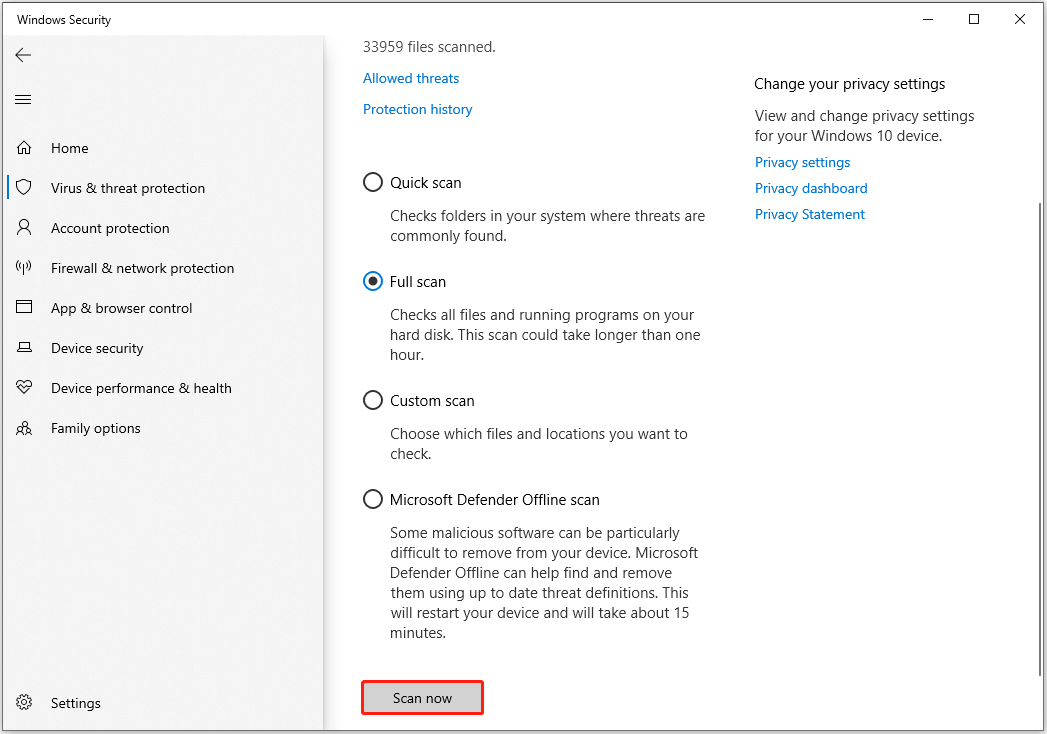The width and height of the screenshot is (1047, 734).
Task: Click the Device security laptop icon
Action: (25, 348)
